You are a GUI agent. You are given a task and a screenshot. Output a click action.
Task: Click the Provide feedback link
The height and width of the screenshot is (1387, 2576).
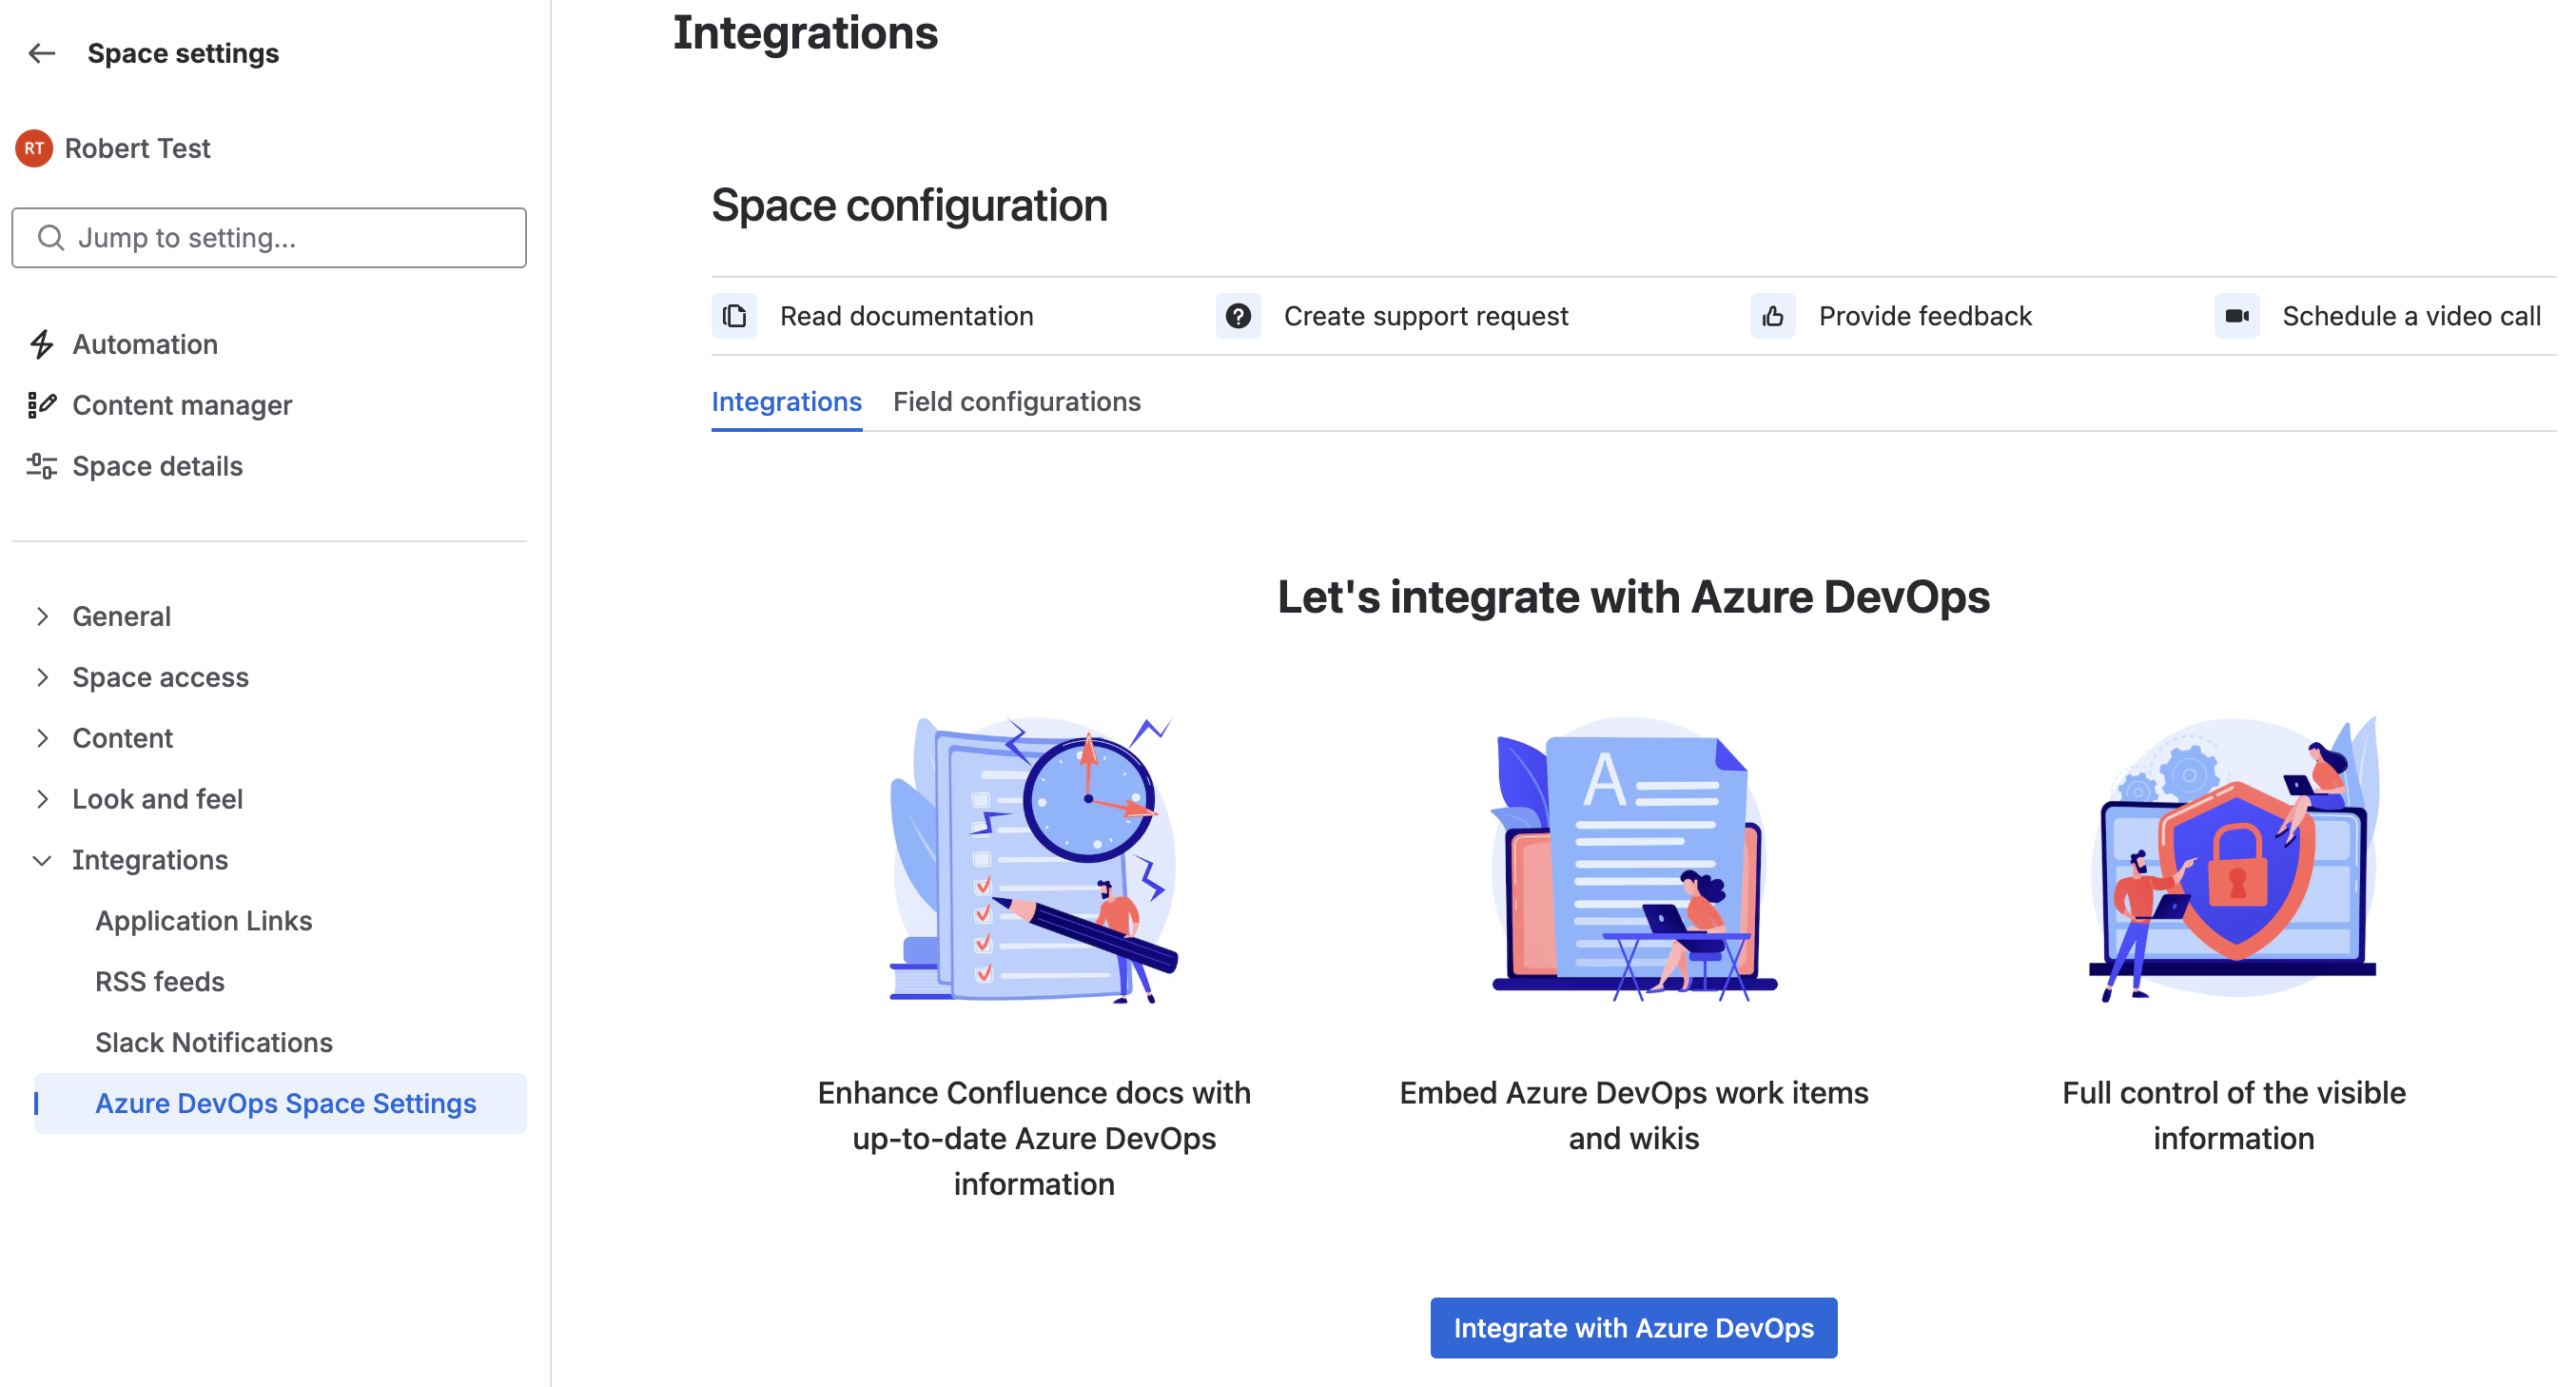1925,316
